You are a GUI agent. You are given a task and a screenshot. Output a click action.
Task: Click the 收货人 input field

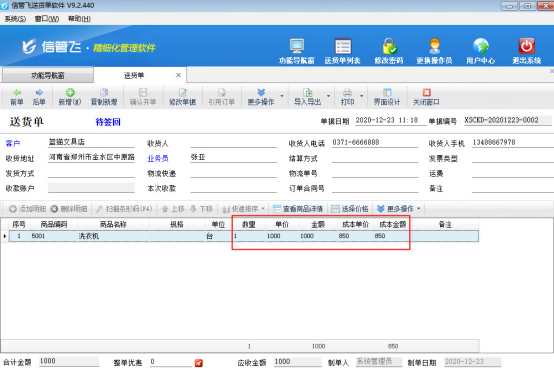click(x=233, y=143)
